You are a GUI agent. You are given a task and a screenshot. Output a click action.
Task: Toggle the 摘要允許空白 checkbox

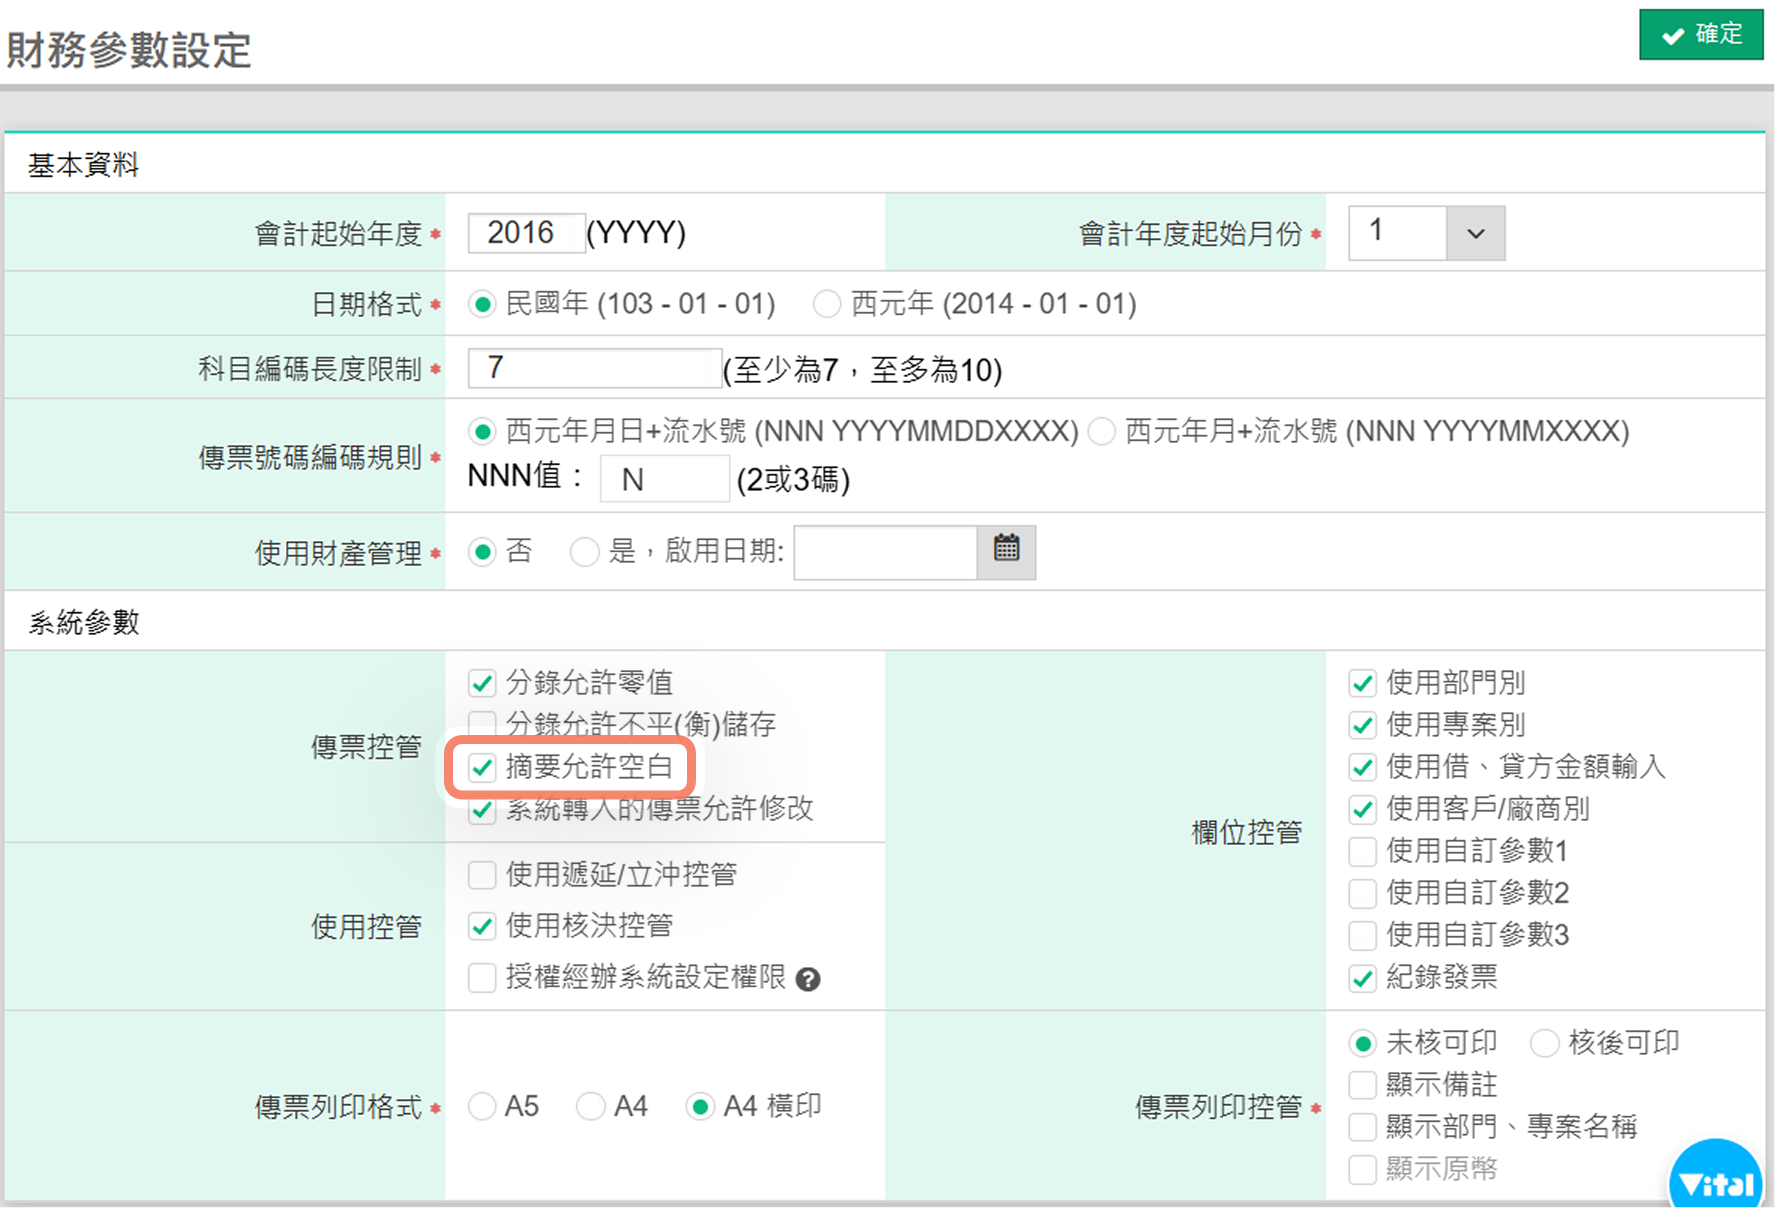(483, 767)
